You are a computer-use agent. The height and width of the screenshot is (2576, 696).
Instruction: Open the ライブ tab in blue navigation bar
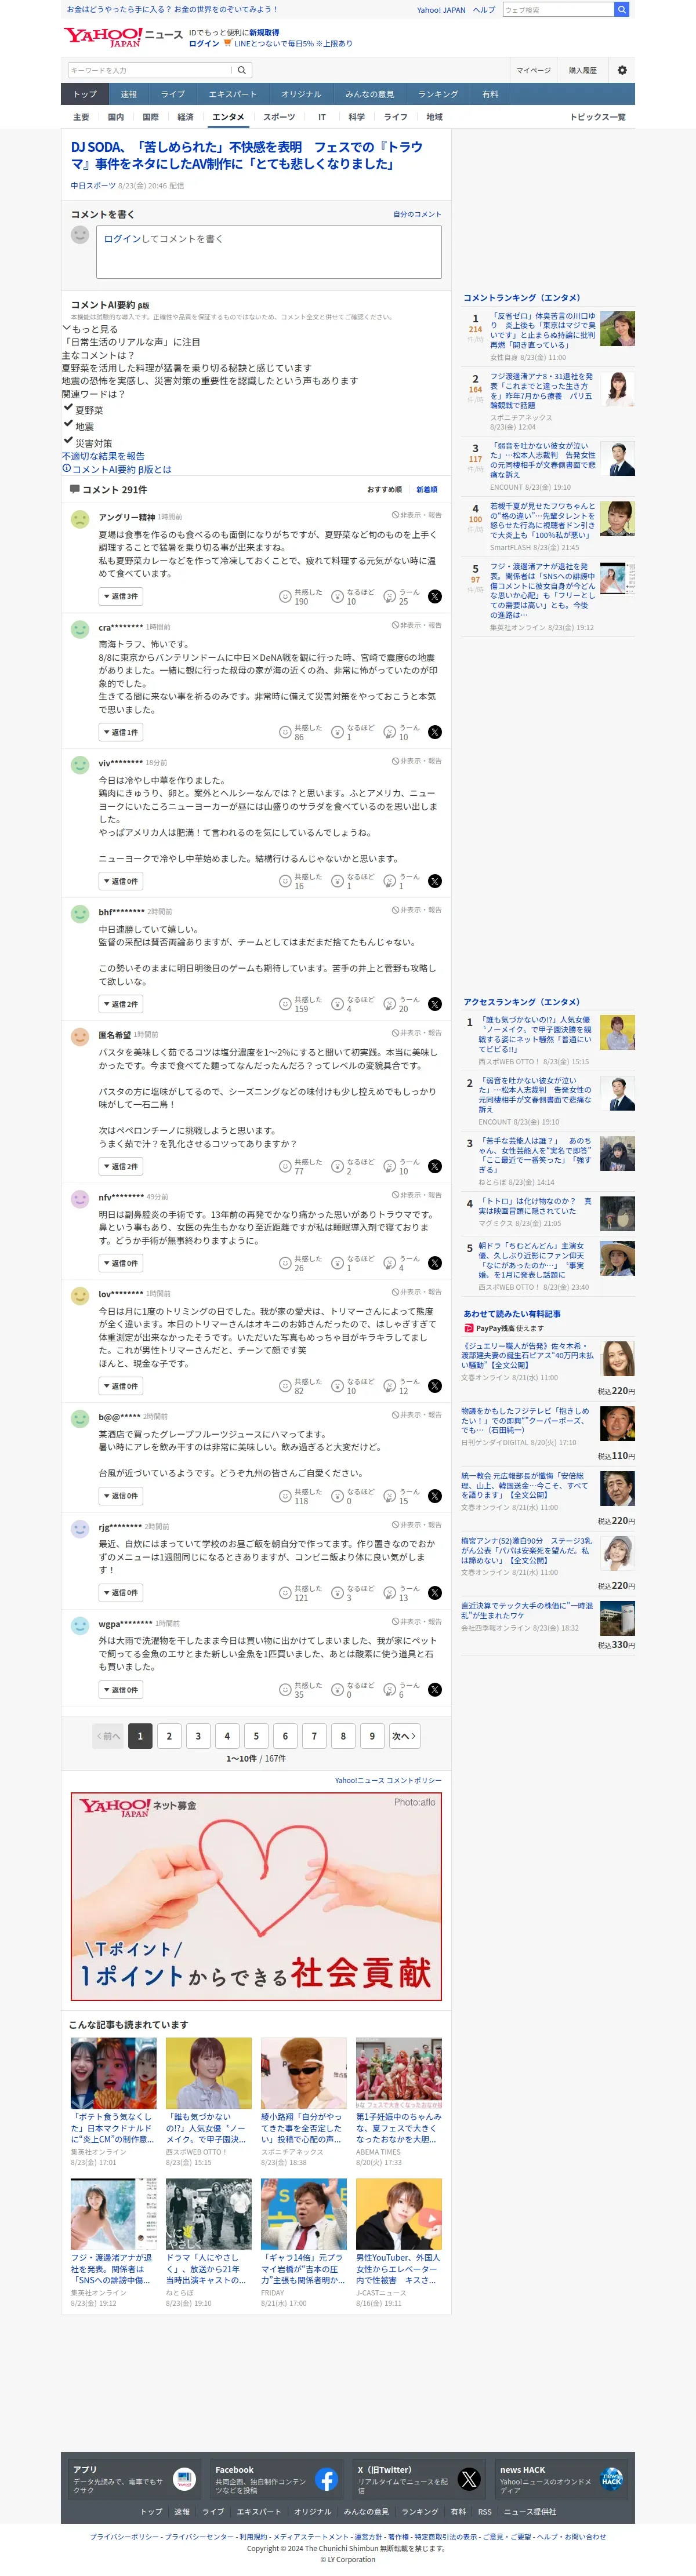[x=173, y=94]
